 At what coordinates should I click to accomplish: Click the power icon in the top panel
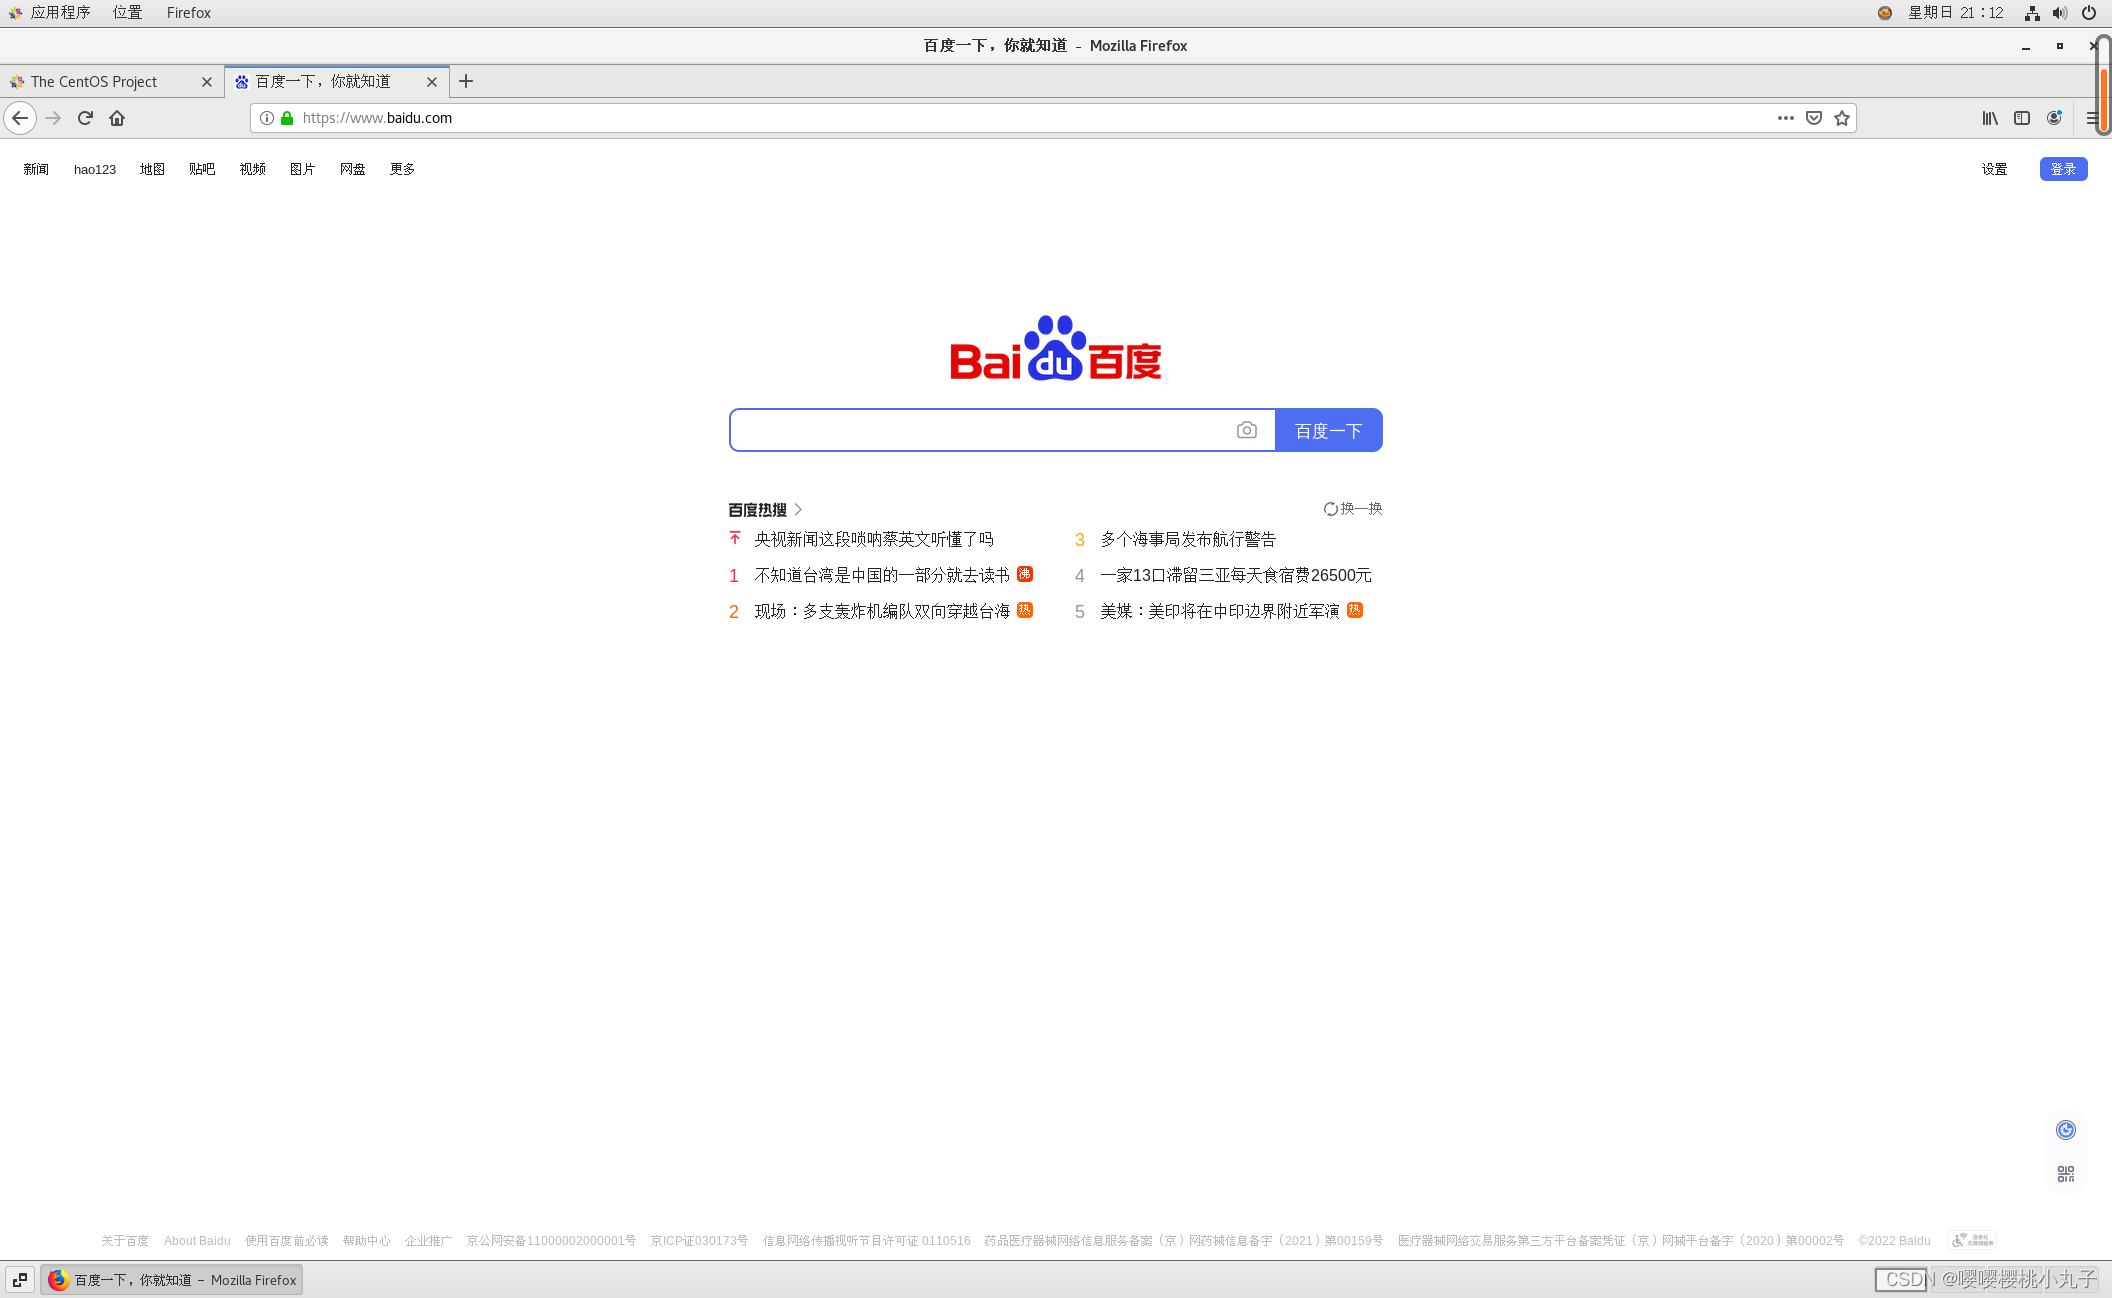2089,13
